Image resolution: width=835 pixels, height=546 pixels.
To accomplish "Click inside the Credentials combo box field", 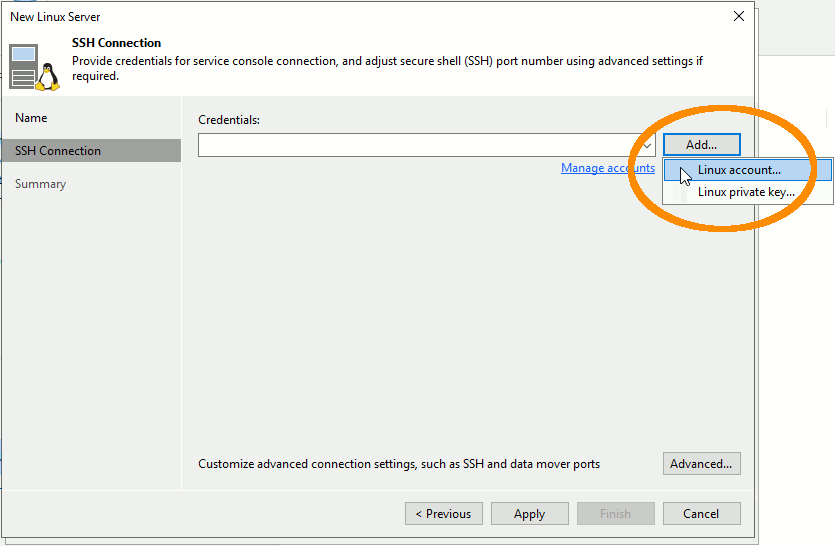I will coord(420,146).
